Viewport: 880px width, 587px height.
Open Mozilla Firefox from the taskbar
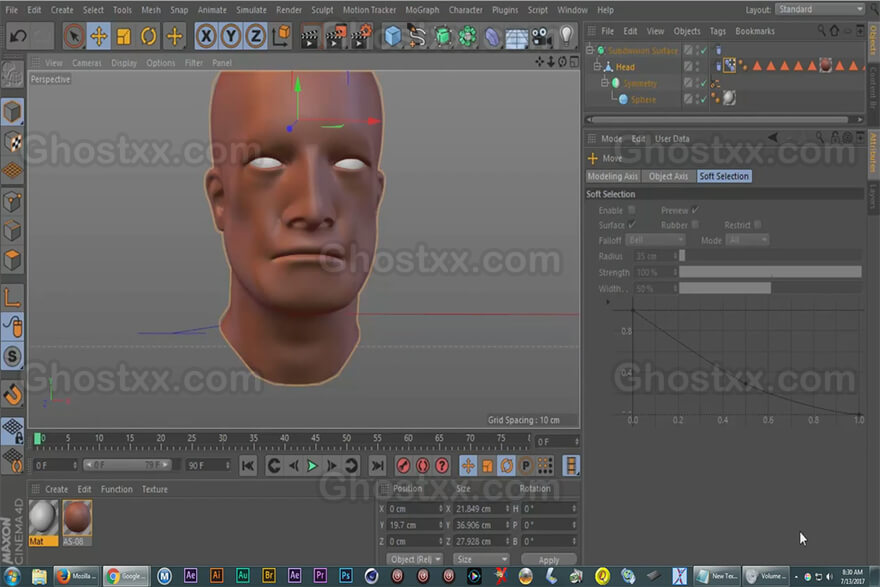tap(76, 576)
